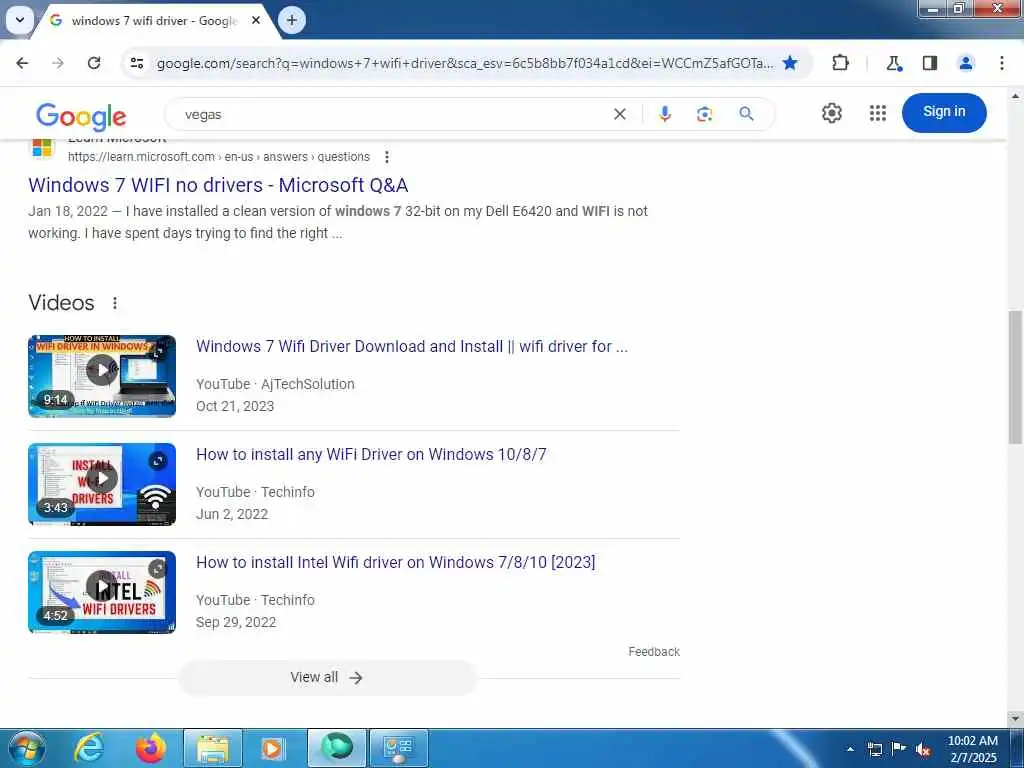Open the Chrome three-dot menu
This screenshot has height=768, width=1024.
(x=1002, y=63)
